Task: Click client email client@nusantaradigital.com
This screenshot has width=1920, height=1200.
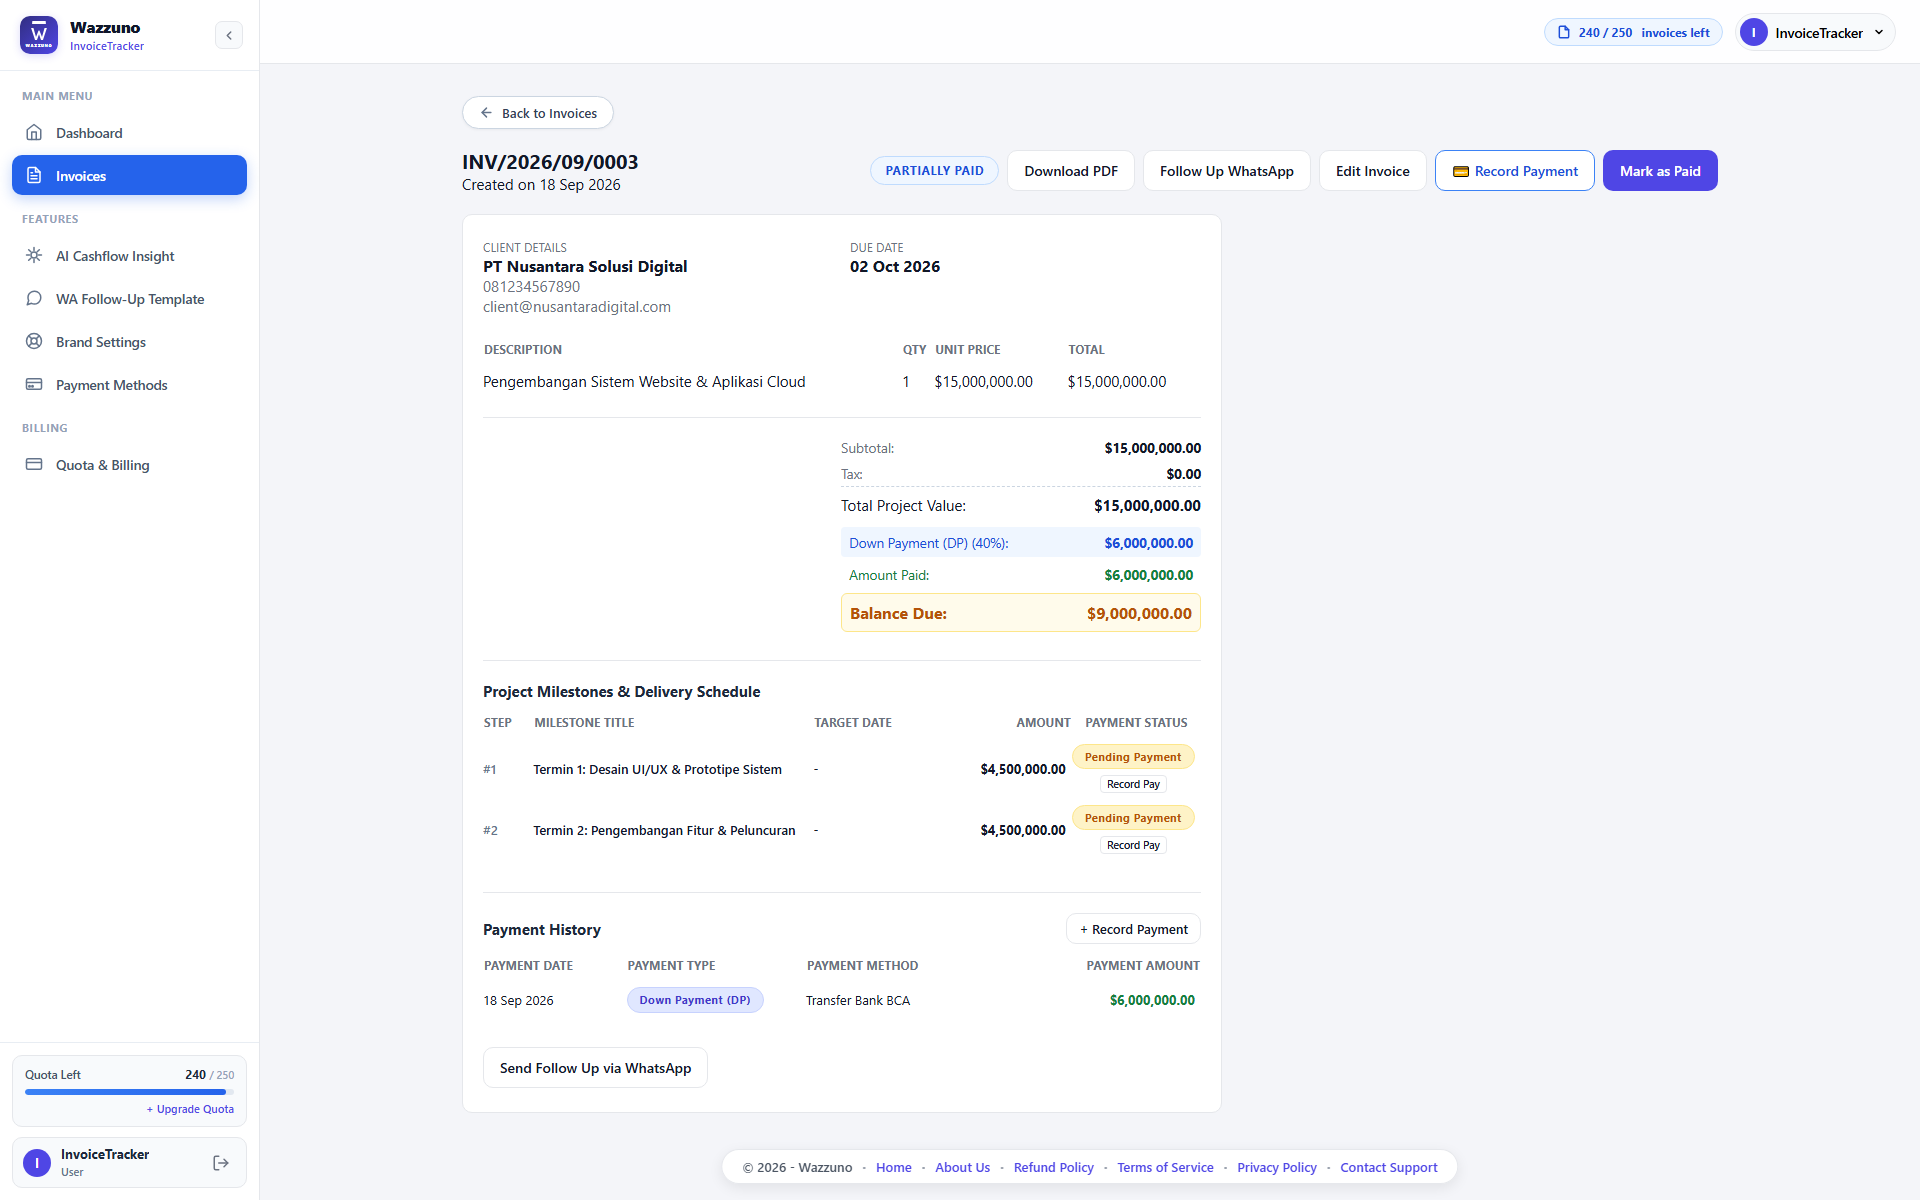Action: (577, 307)
